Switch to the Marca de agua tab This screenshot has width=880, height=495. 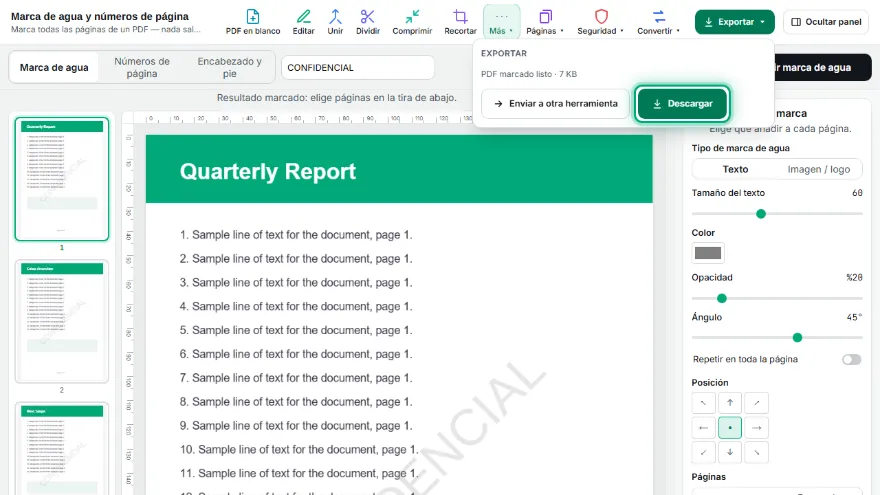(54, 67)
